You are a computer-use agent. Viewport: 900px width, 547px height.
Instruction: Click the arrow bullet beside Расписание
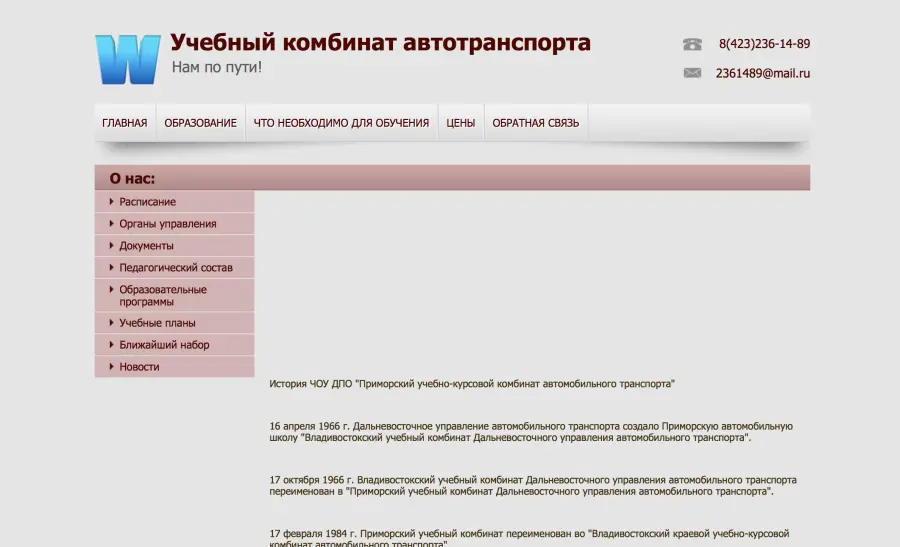coord(111,202)
